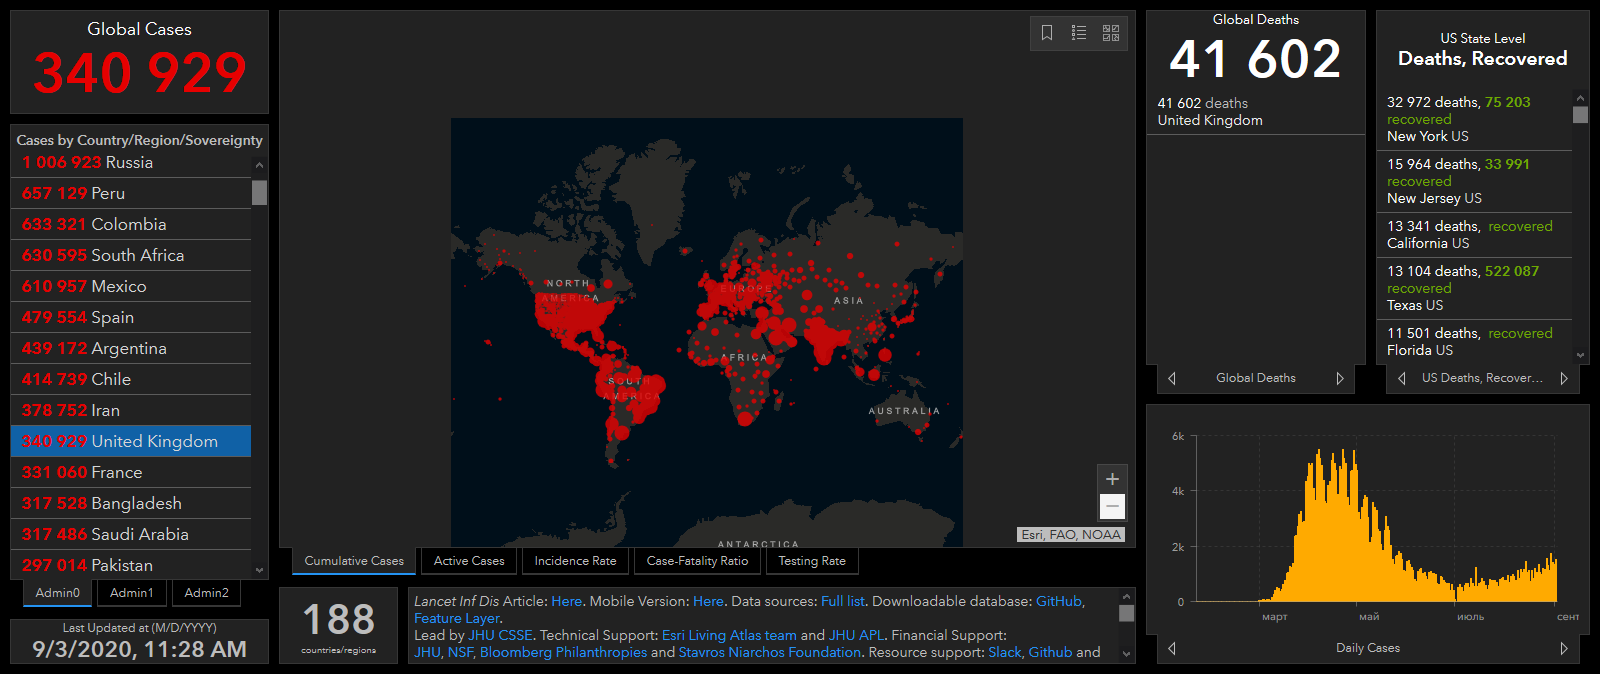
Task: Open the map bookmarks icon
Action: pyautogui.click(x=1047, y=33)
